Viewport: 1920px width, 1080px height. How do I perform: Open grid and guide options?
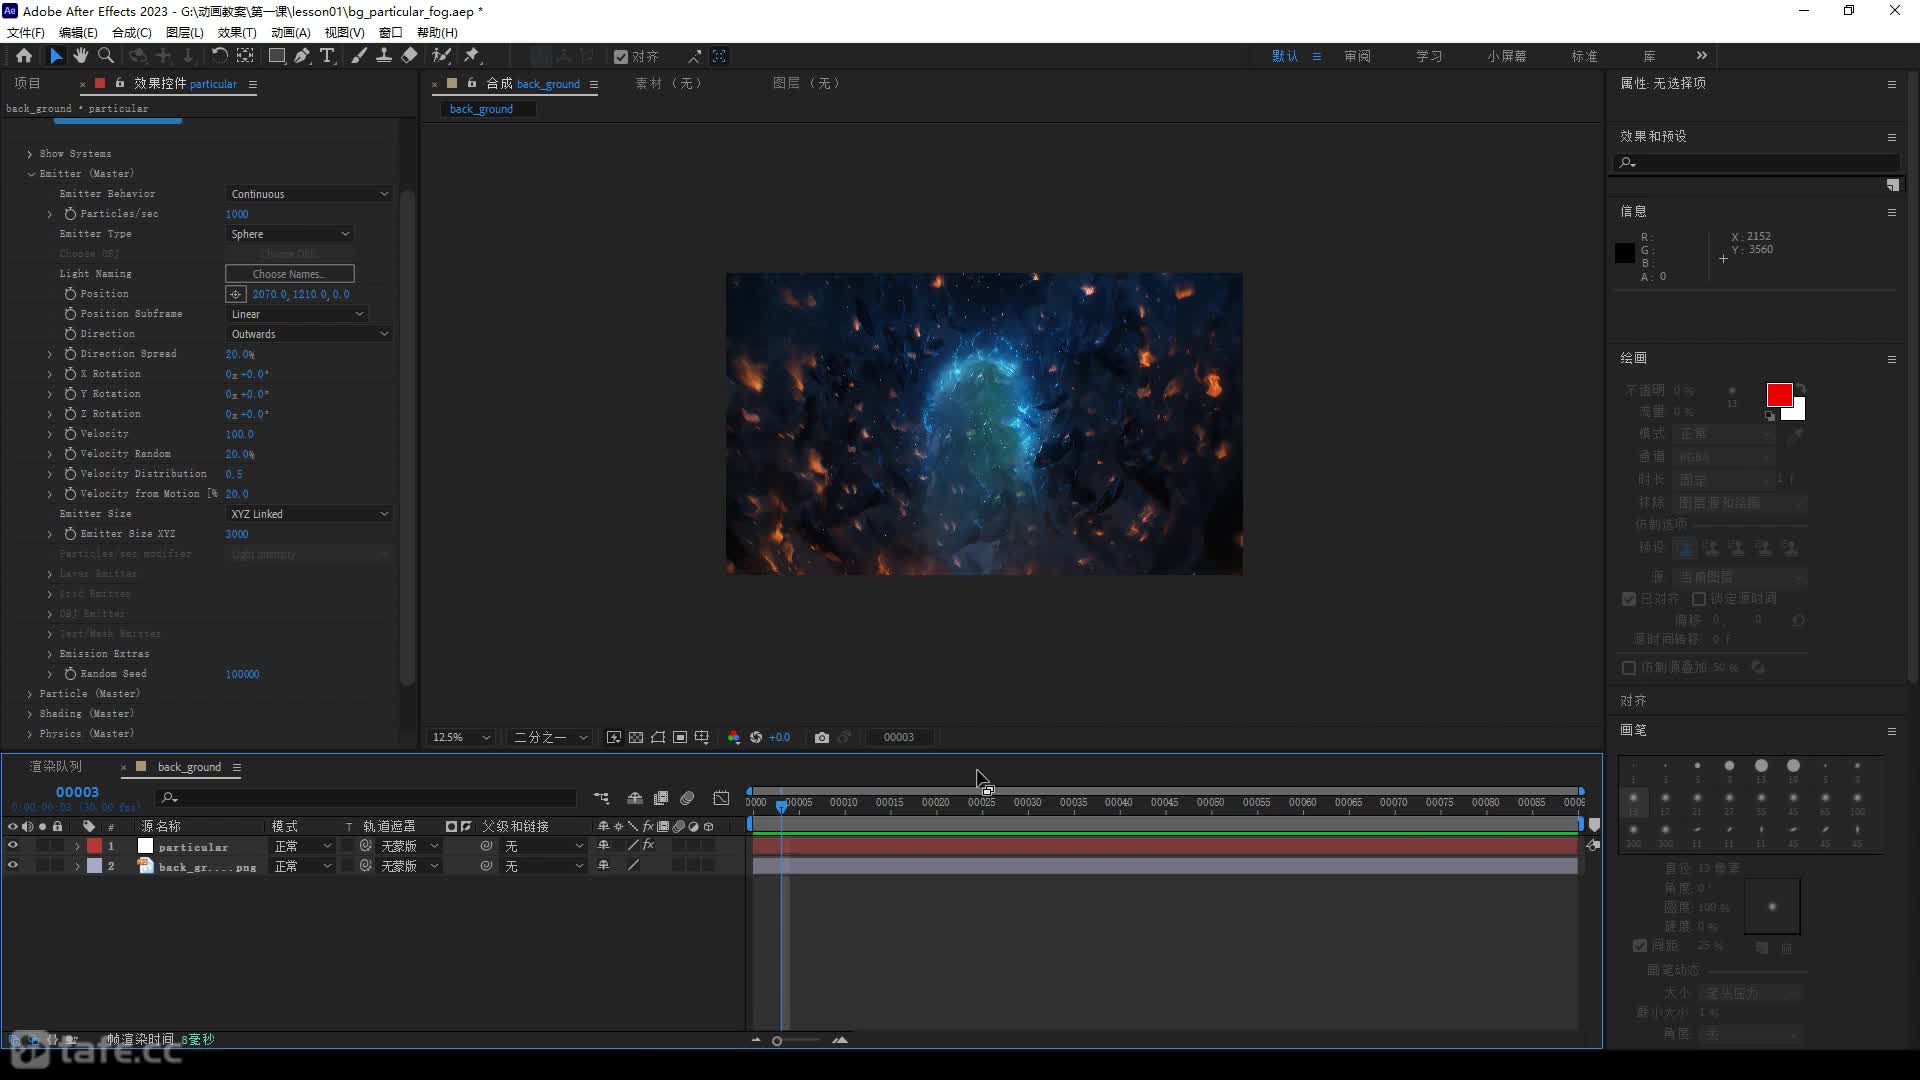coord(702,737)
